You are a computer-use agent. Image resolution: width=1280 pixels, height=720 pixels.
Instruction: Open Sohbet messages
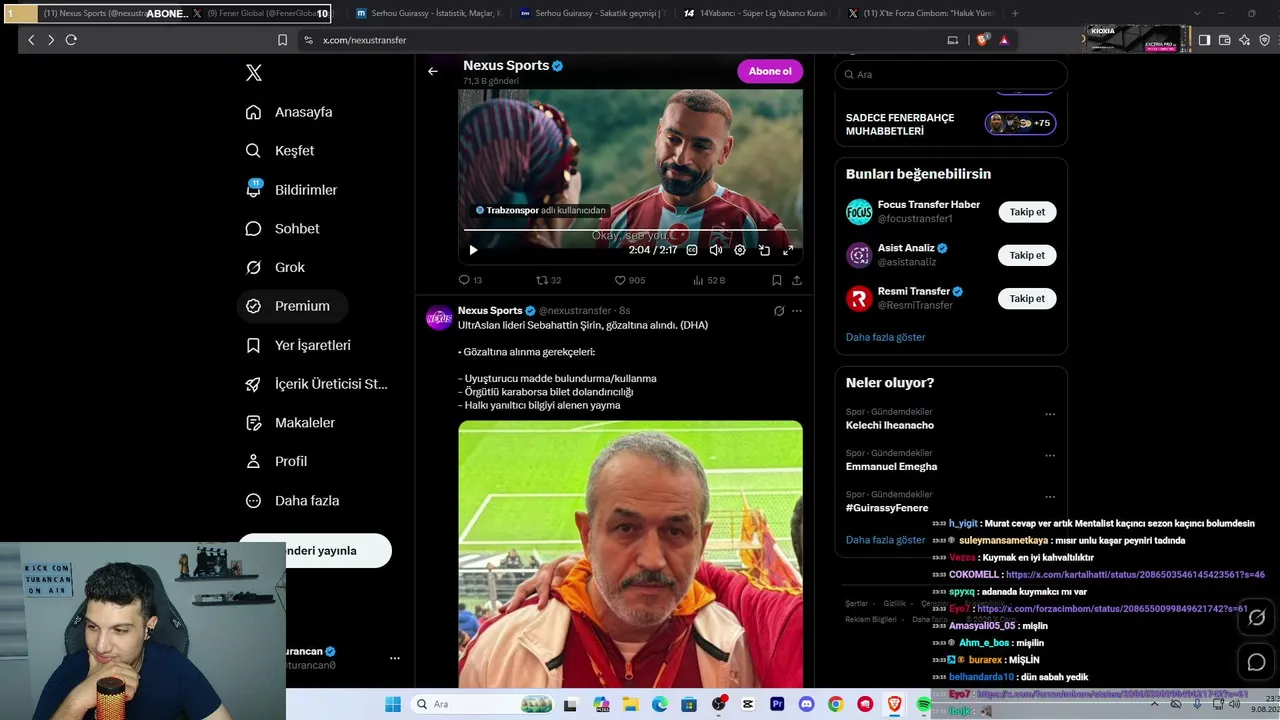[283, 229]
